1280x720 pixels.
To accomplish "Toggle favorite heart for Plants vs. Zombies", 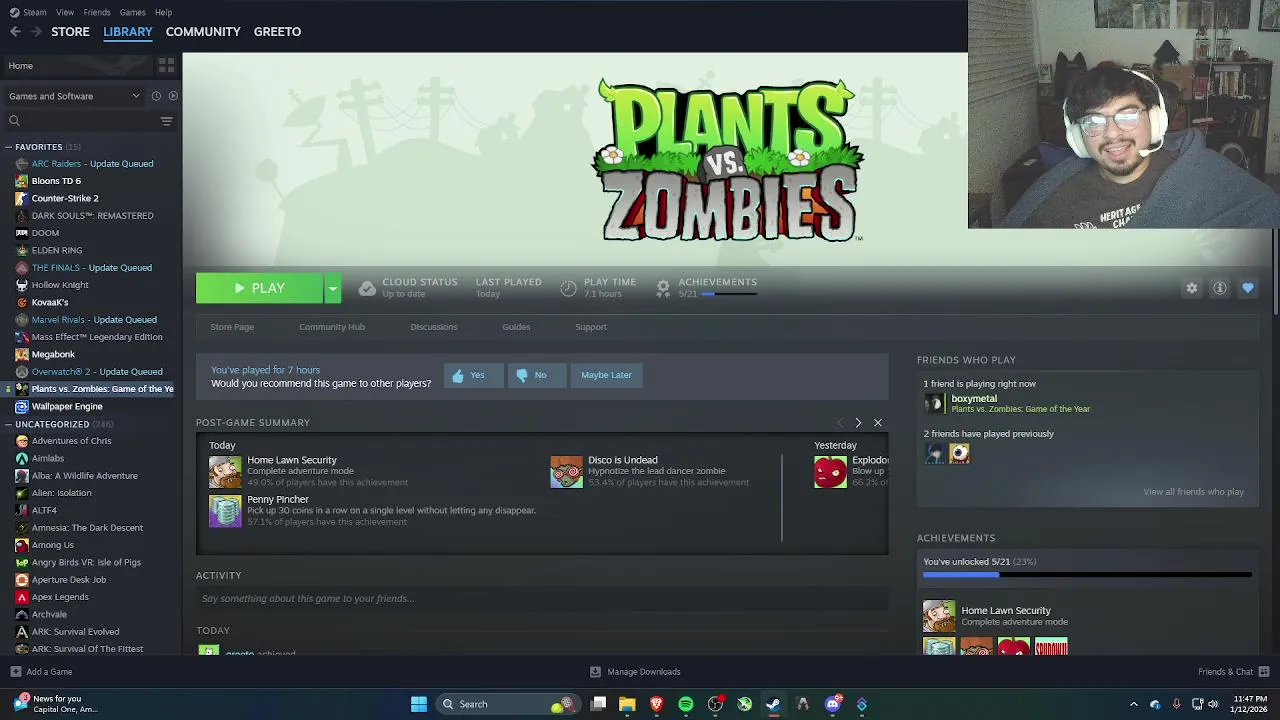I will point(1248,288).
